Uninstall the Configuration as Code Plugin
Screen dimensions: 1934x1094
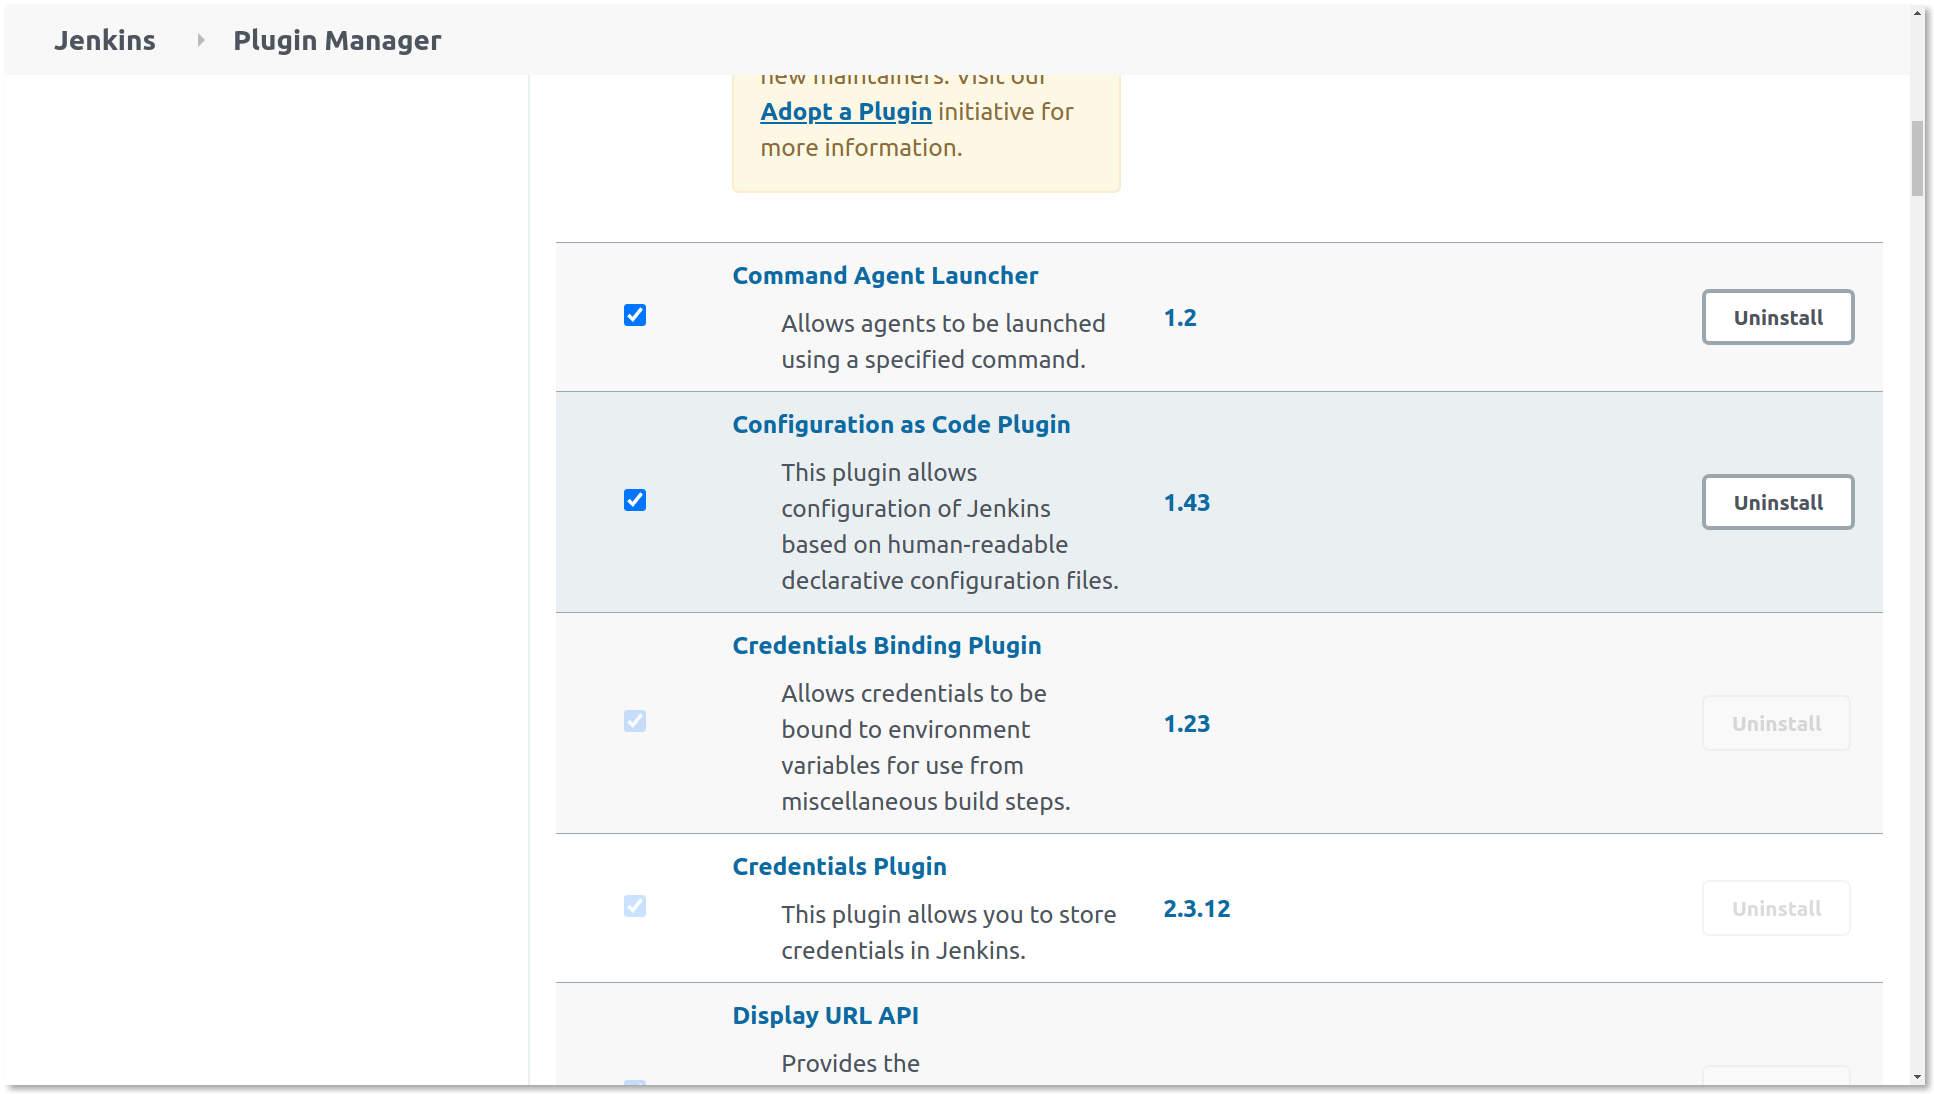coord(1778,502)
